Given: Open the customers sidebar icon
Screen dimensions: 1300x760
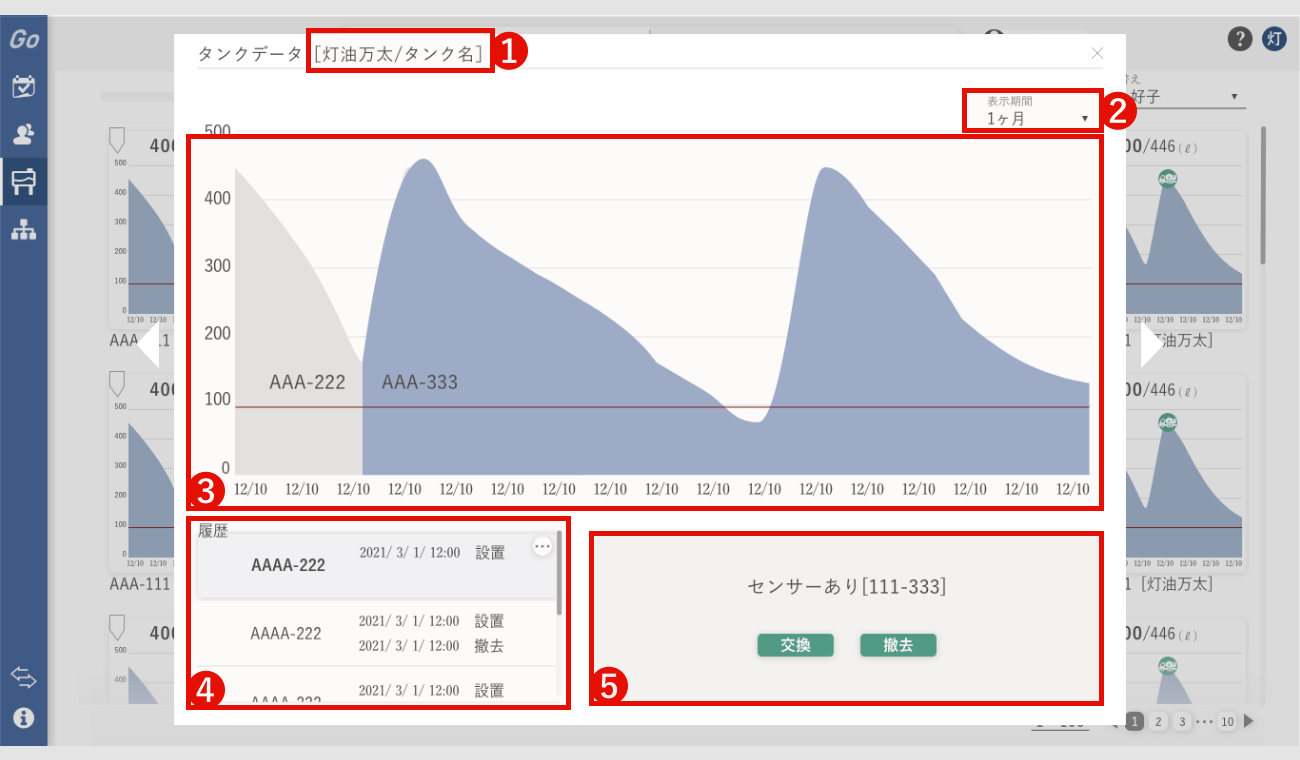Looking at the screenshot, I should click(x=23, y=133).
